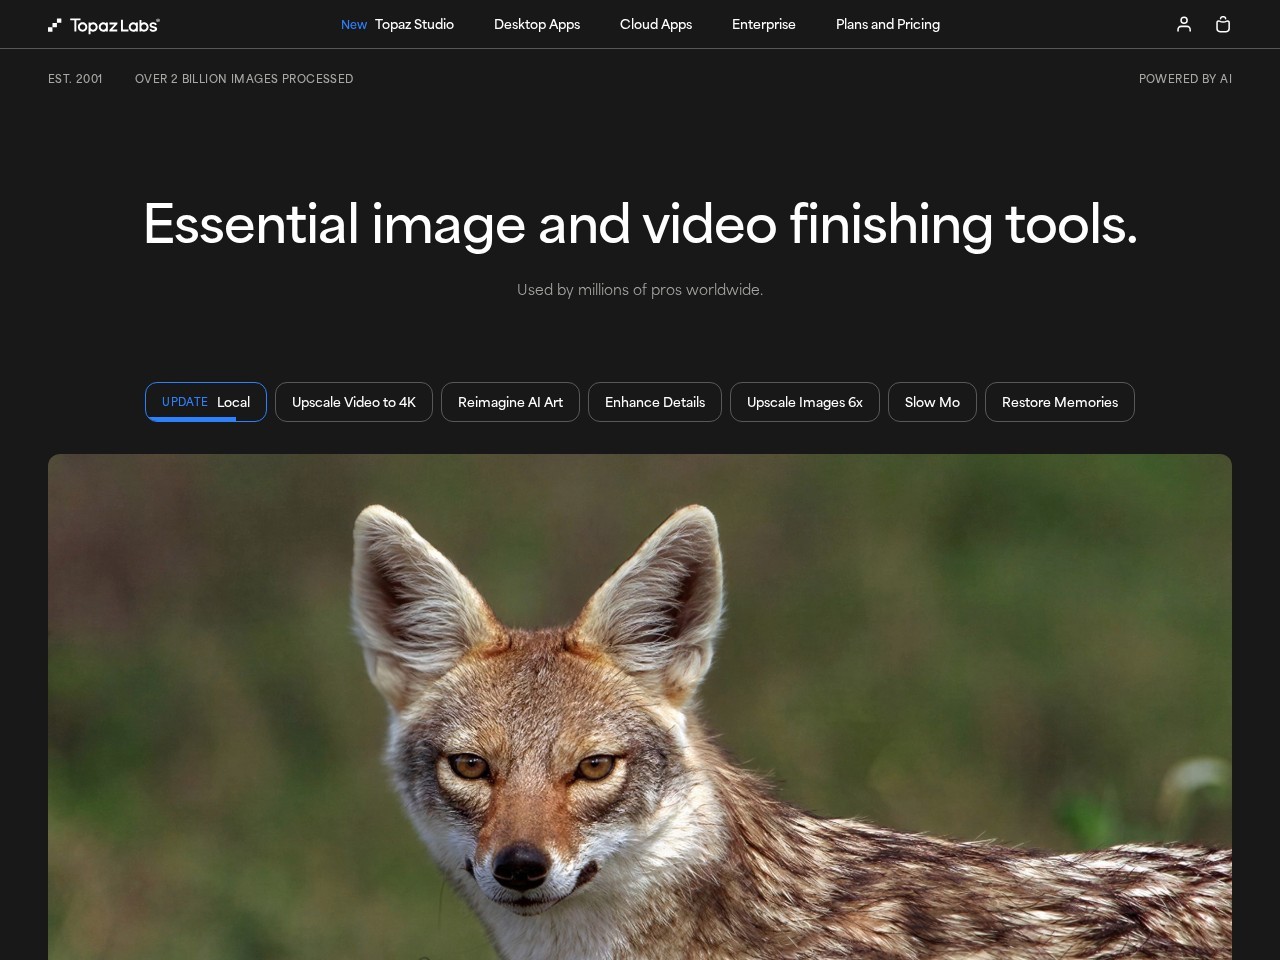Go to Plans and Pricing
Screen dimensions: 1280x960
pos(888,24)
